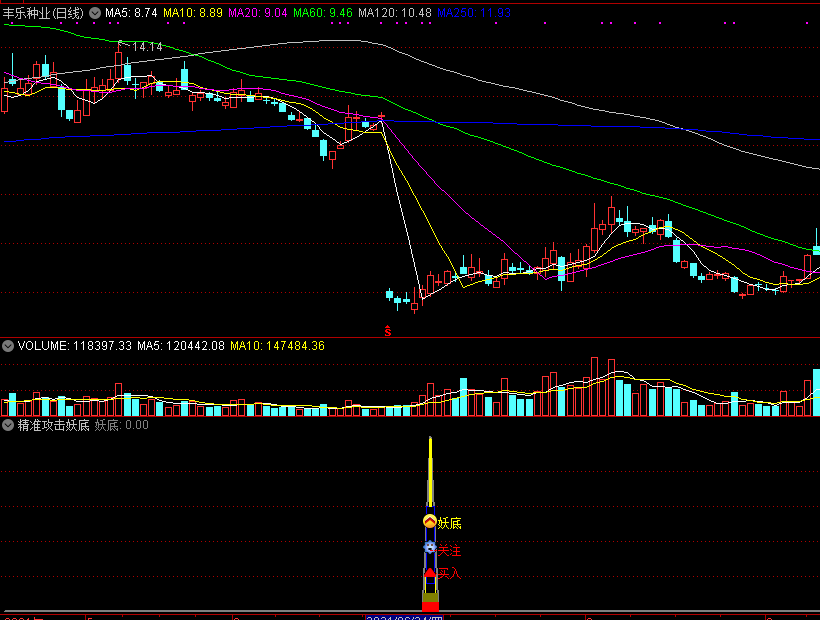Open the 丰乐种业 main chart indicator menu icon
Screen dimensions: 820x620
pyautogui.click(x=95, y=13)
